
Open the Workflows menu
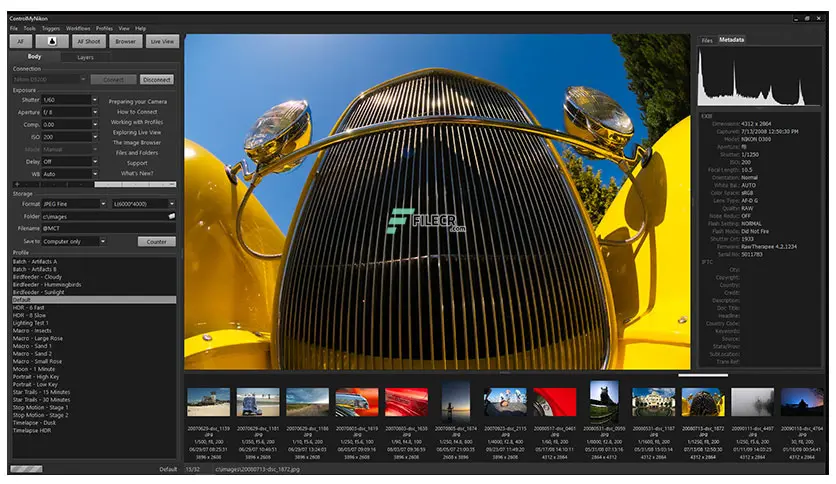(78, 28)
